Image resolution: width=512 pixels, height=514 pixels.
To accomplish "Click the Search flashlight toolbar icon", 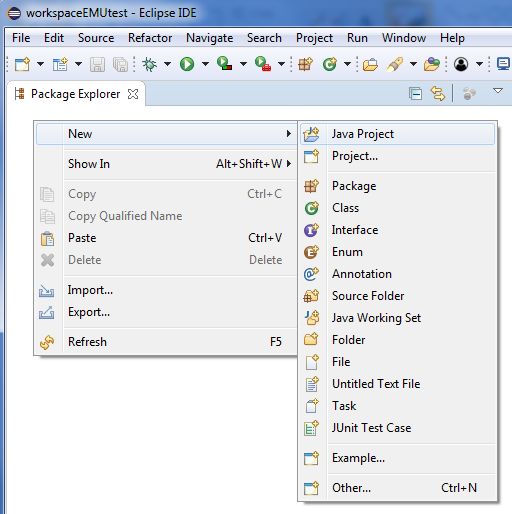I will pos(395,64).
